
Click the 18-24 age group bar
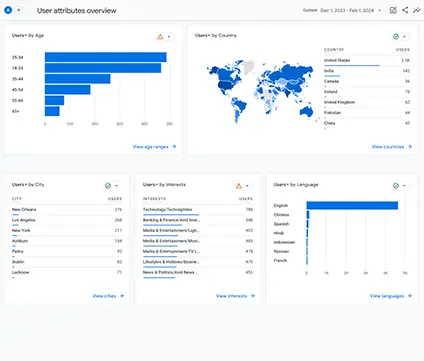point(103,68)
